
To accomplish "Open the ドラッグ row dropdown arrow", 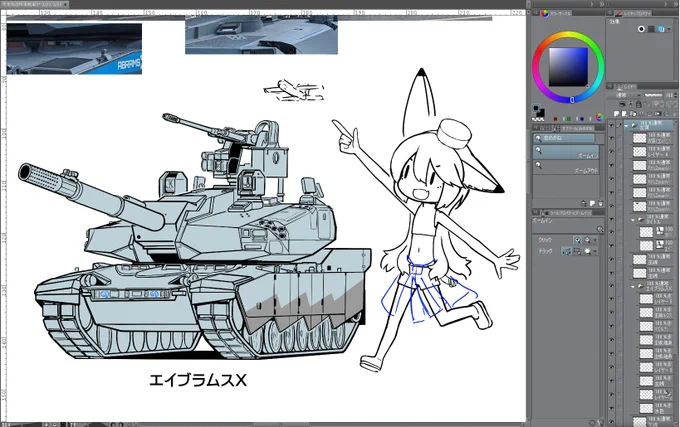I will tap(595, 251).
